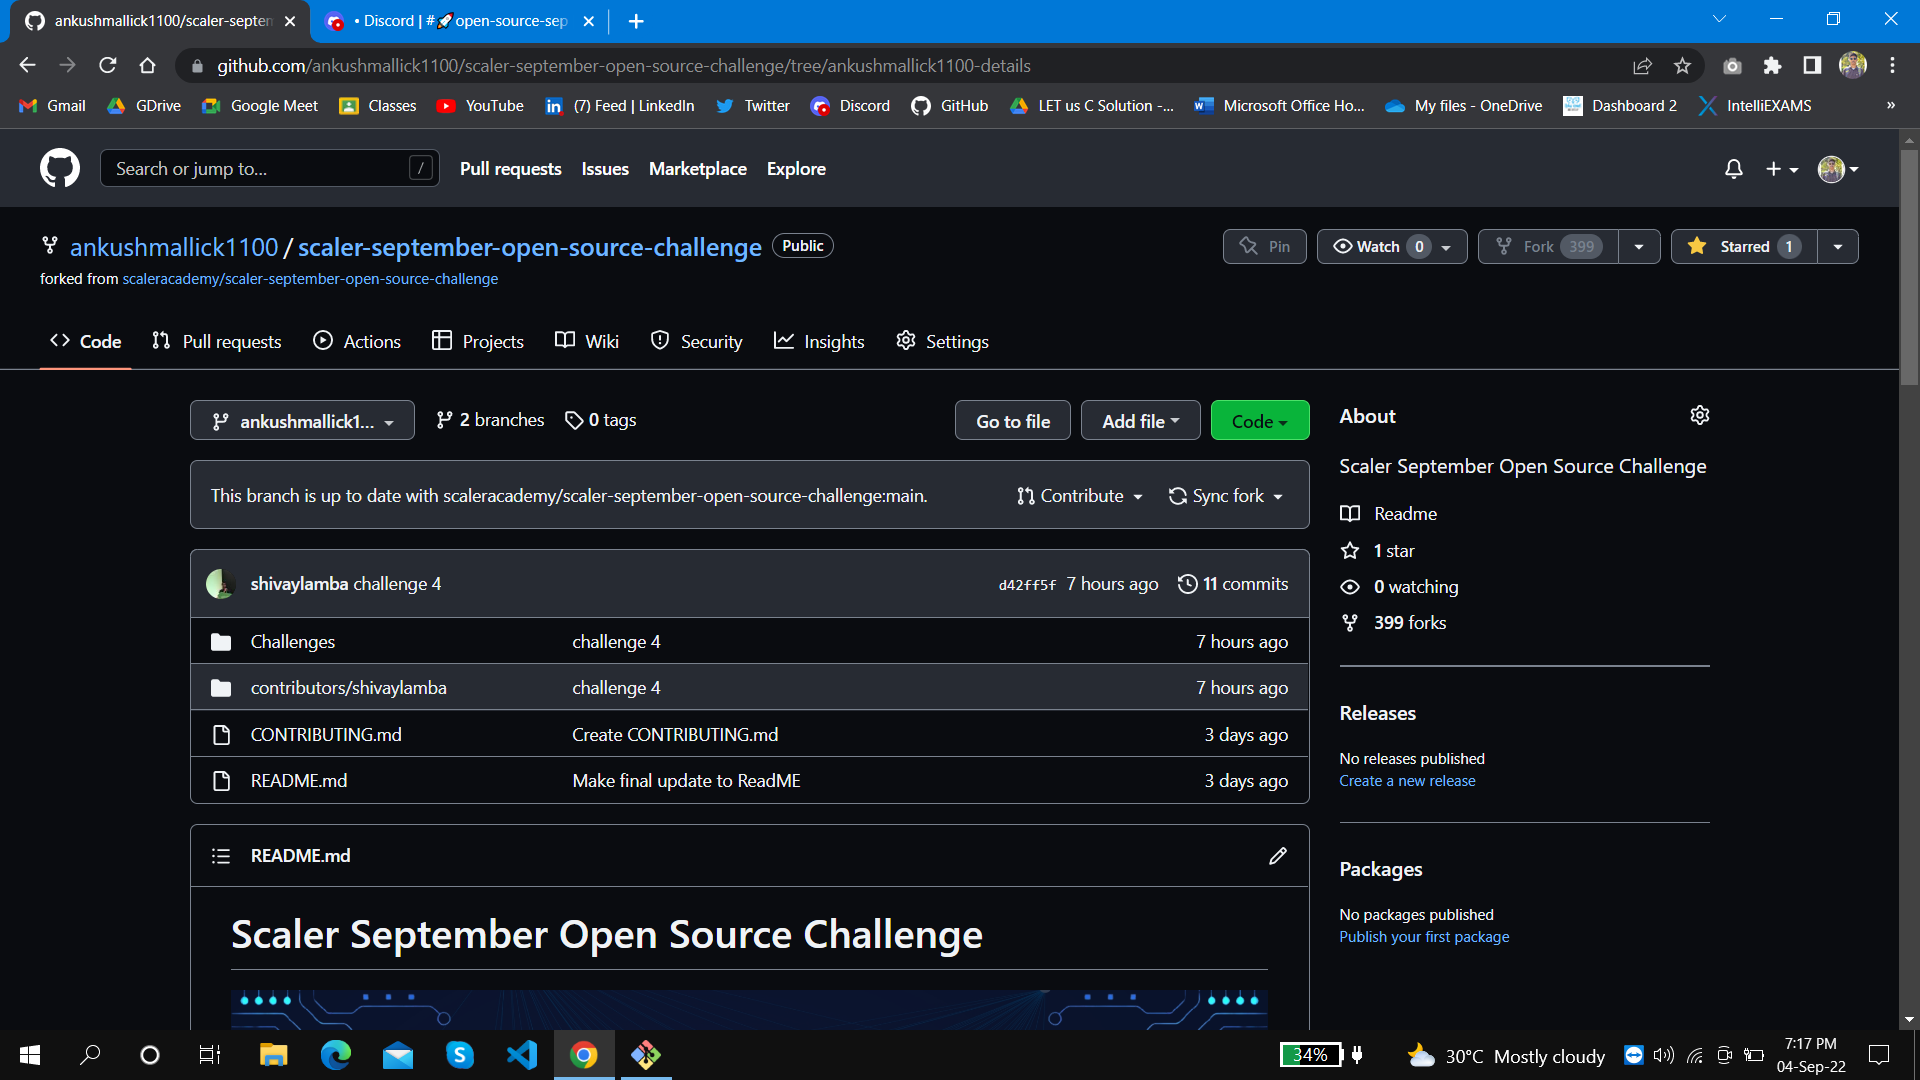The height and width of the screenshot is (1080, 1920).
Task: Open the Security tab shield icon
Action: tap(660, 341)
